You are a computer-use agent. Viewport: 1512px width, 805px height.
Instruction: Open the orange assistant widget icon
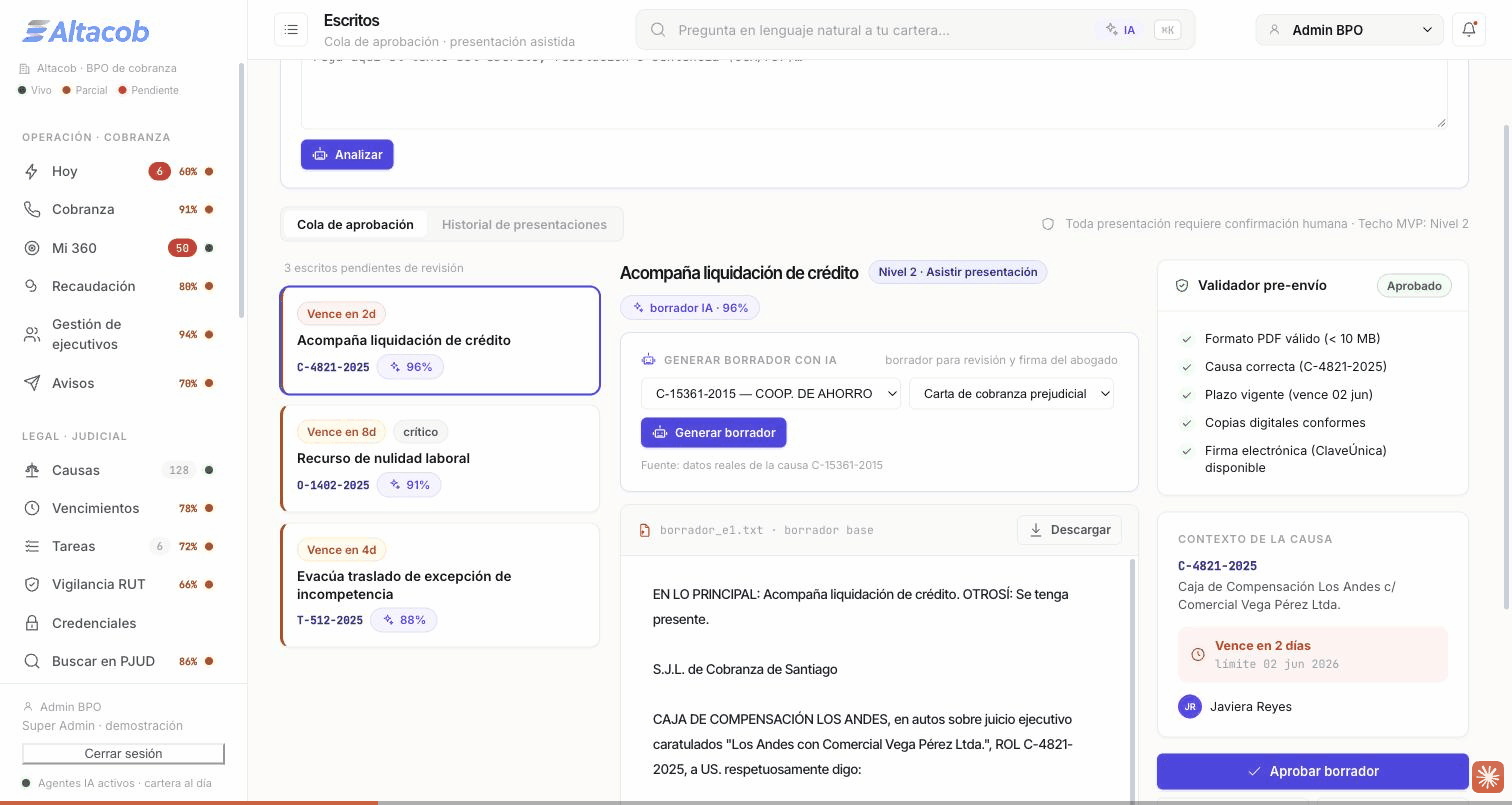[1487, 776]
